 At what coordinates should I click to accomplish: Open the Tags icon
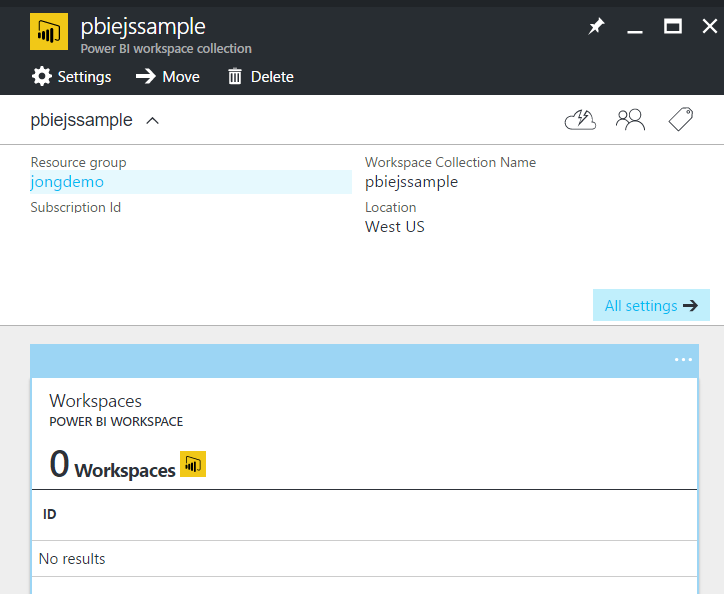pos(680,121)
